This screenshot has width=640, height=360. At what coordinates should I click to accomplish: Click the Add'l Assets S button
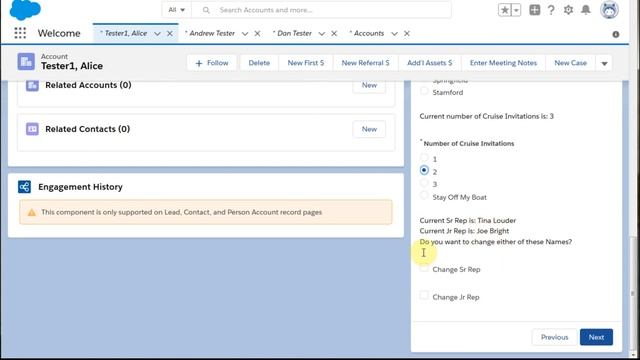(429, 63)
